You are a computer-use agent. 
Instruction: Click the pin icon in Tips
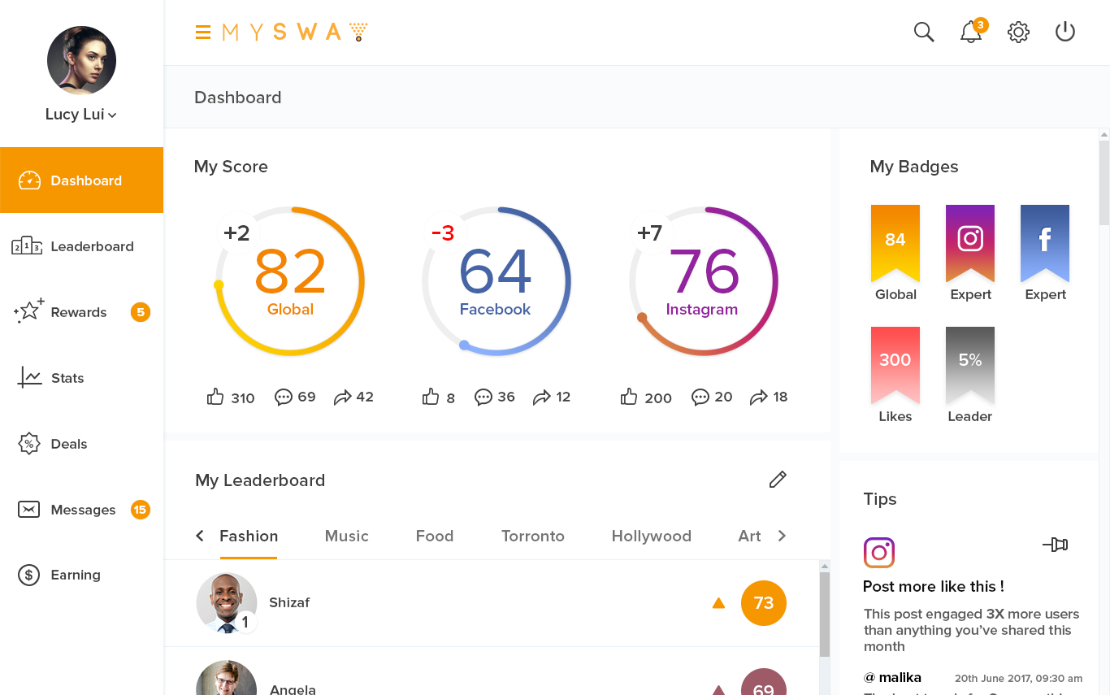pyautogui.click(x=1055, y=544)
